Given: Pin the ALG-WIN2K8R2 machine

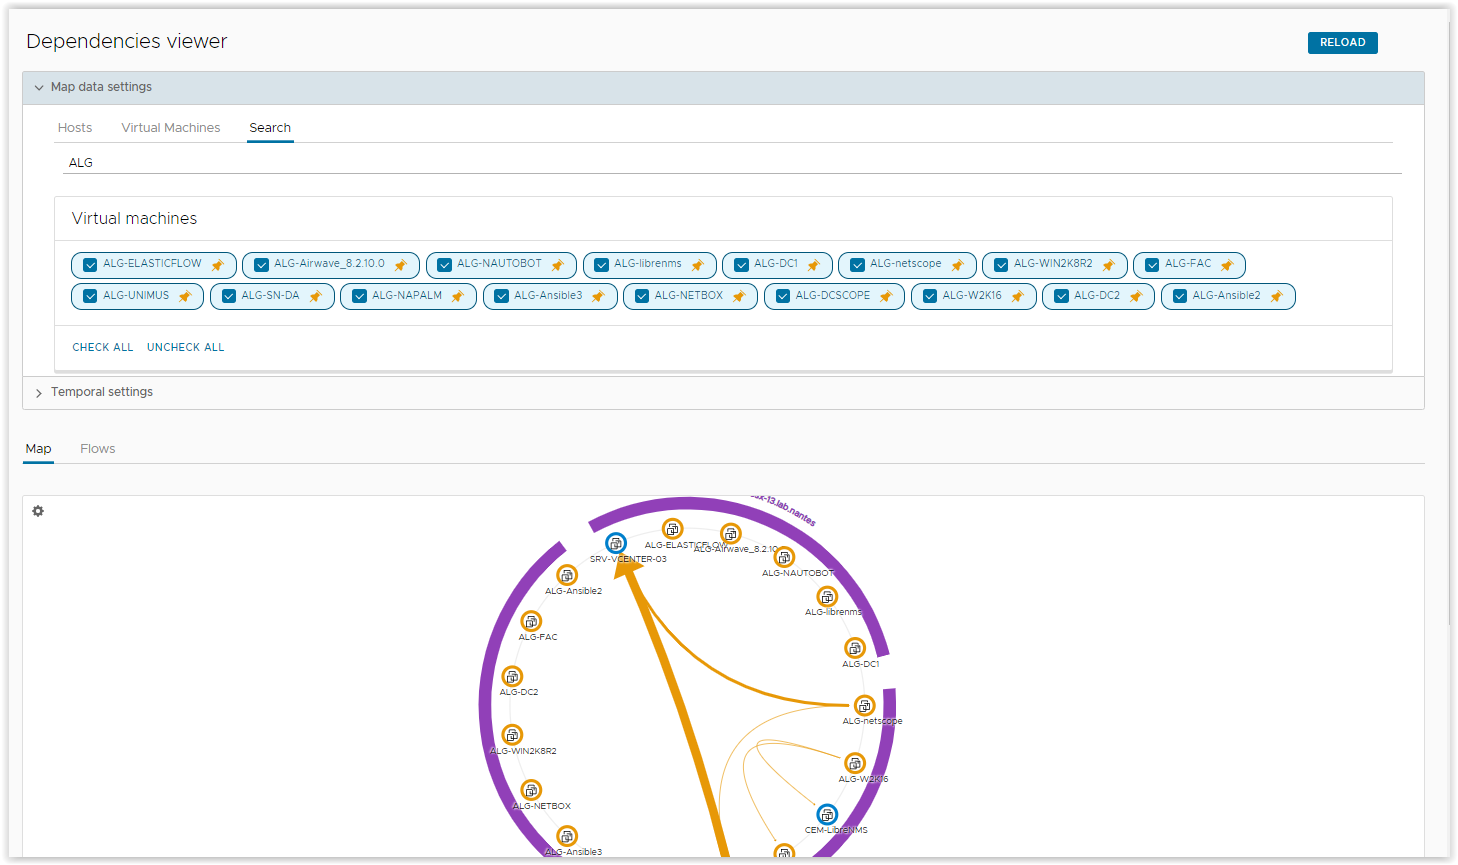Looking at the screenshot, I should [1108, 265].
